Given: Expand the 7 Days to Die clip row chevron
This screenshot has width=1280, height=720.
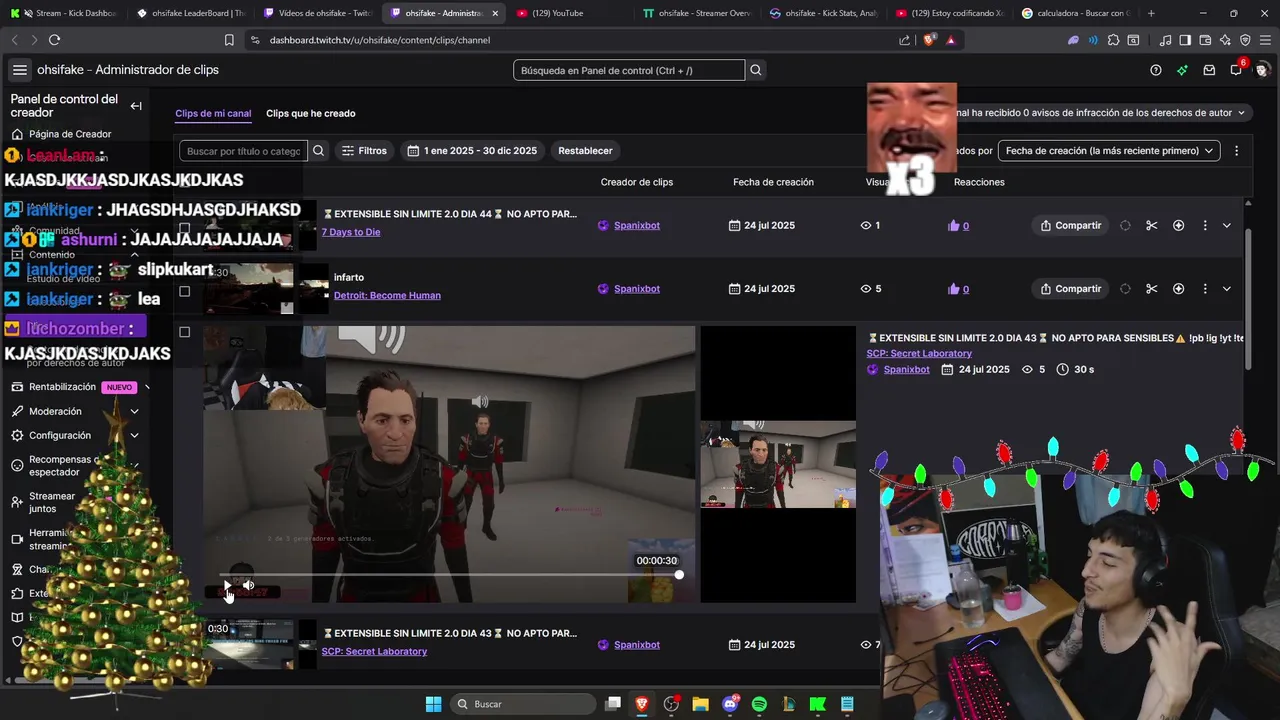Looking at the screenshot, I should pyautogui.click(x=1227, y=226).
